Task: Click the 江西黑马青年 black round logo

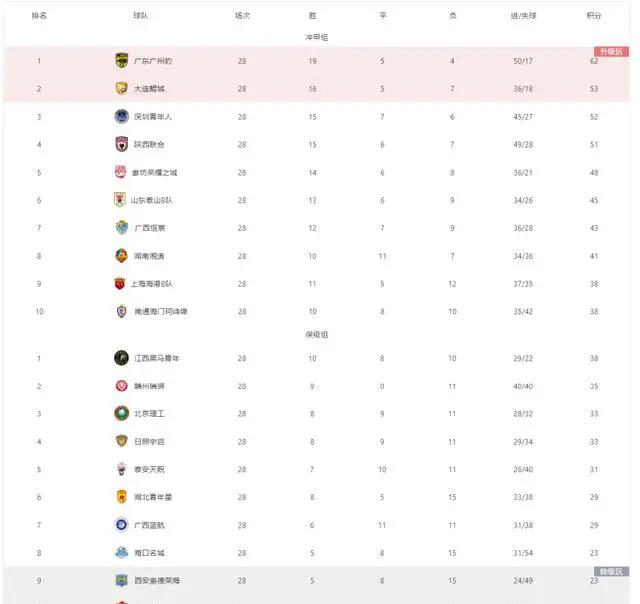Action: tap(121, 358)
